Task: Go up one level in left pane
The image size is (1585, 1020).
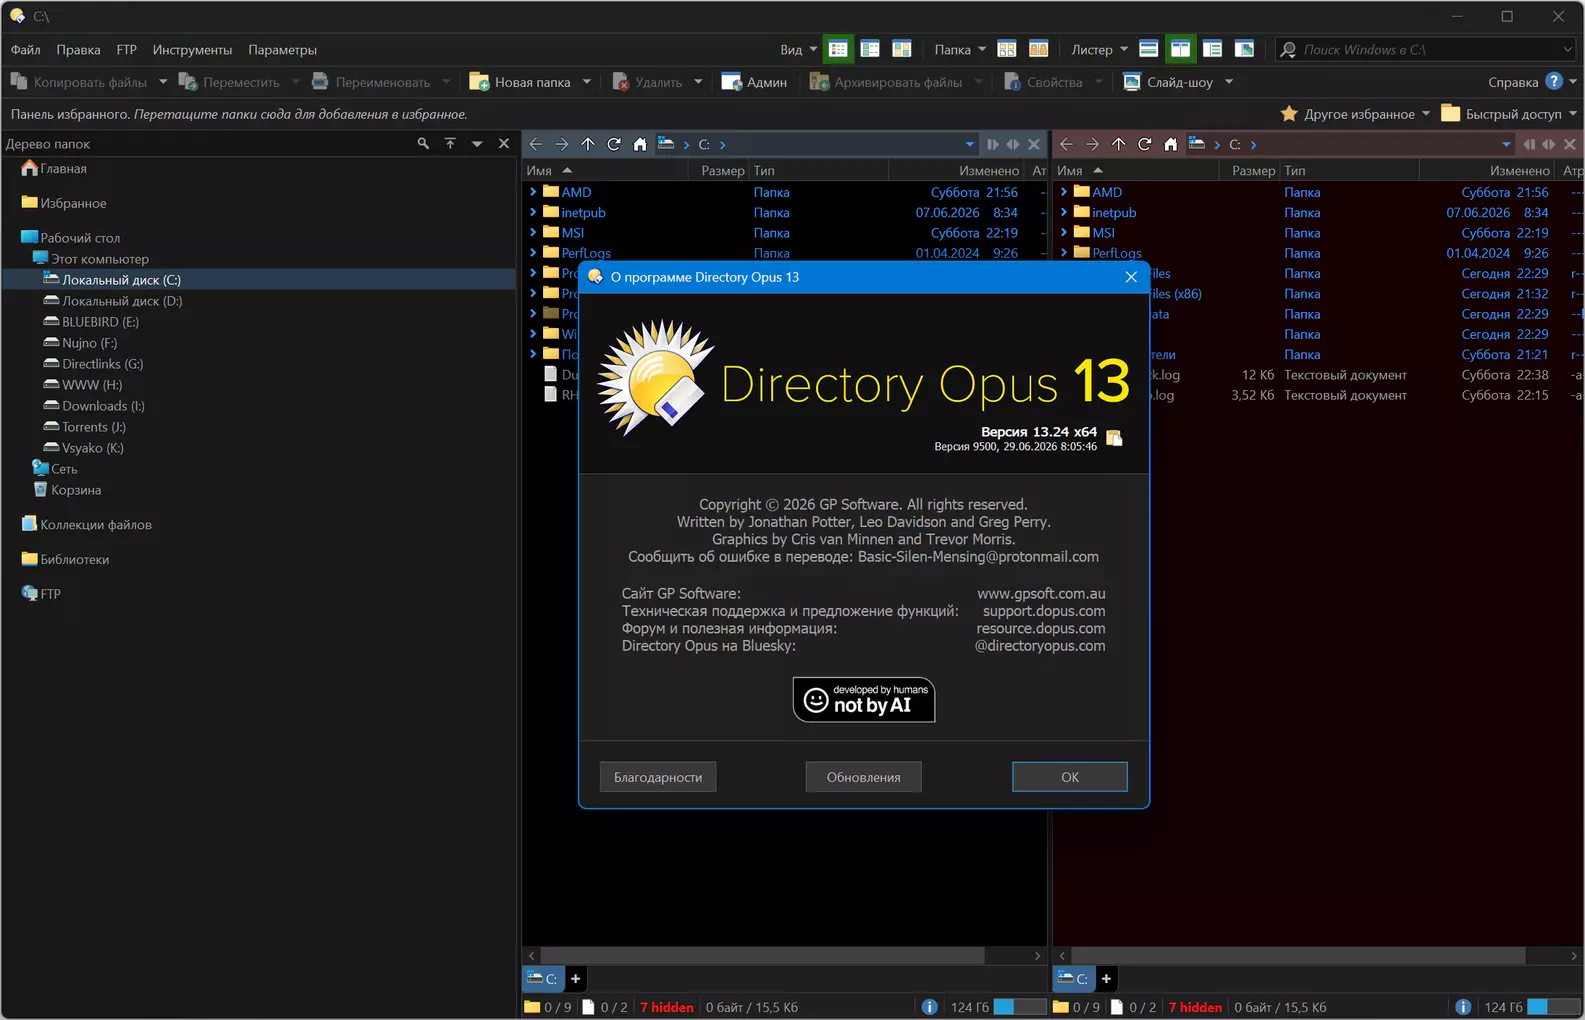Action: [588, 144]
